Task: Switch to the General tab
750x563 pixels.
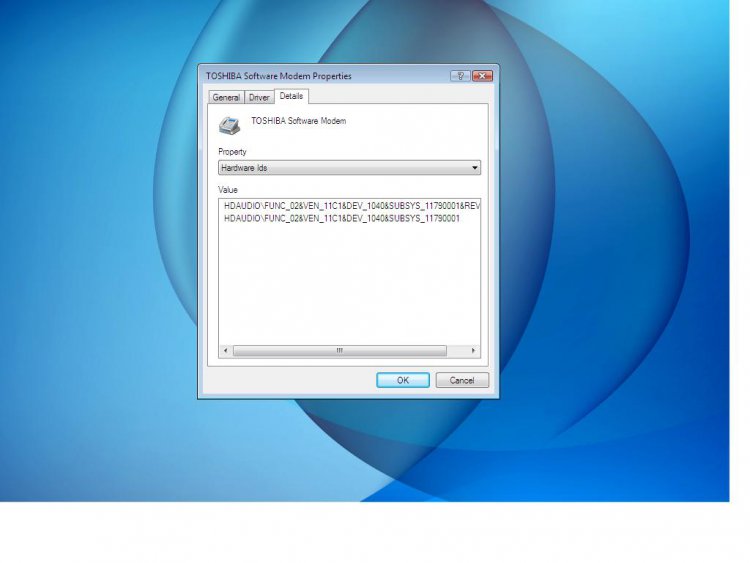Action: [x=226, y=97]
